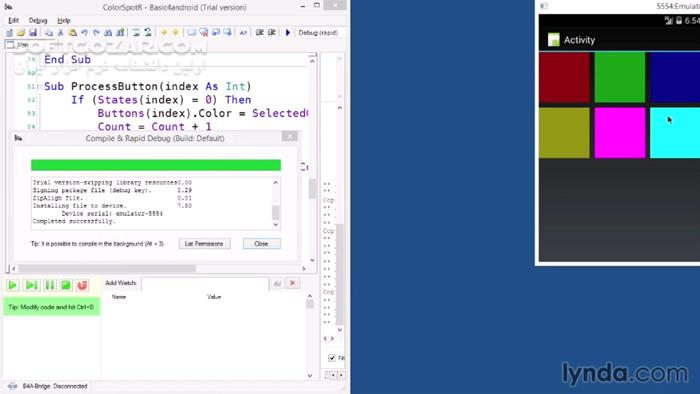
Task: Click the Redo arrow toolbar icon
Action: point(96,33)
